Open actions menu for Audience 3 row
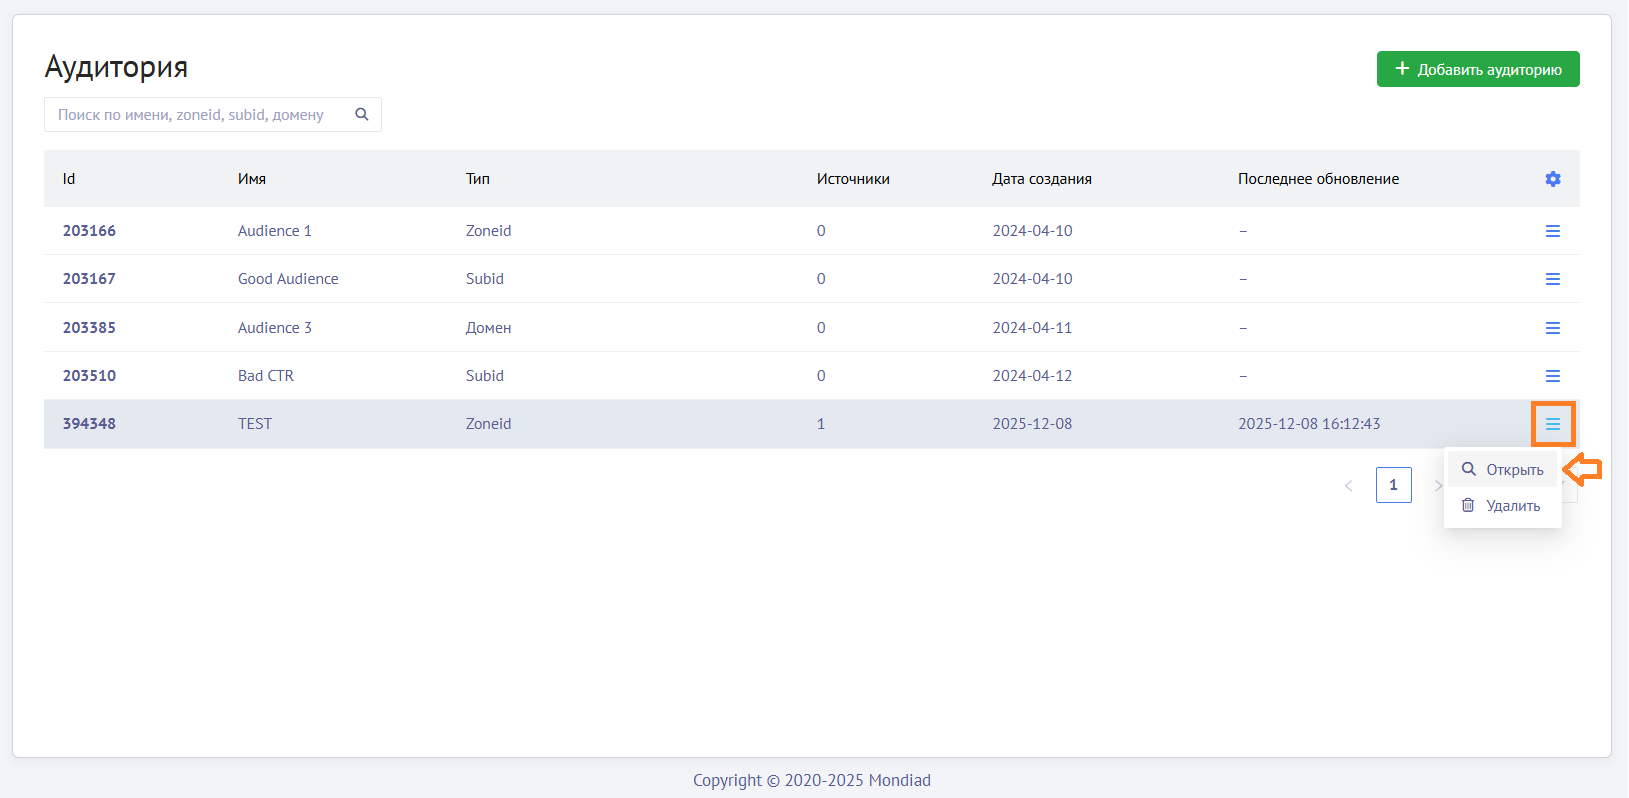Screen dimensions: 1629x798 1552,328
